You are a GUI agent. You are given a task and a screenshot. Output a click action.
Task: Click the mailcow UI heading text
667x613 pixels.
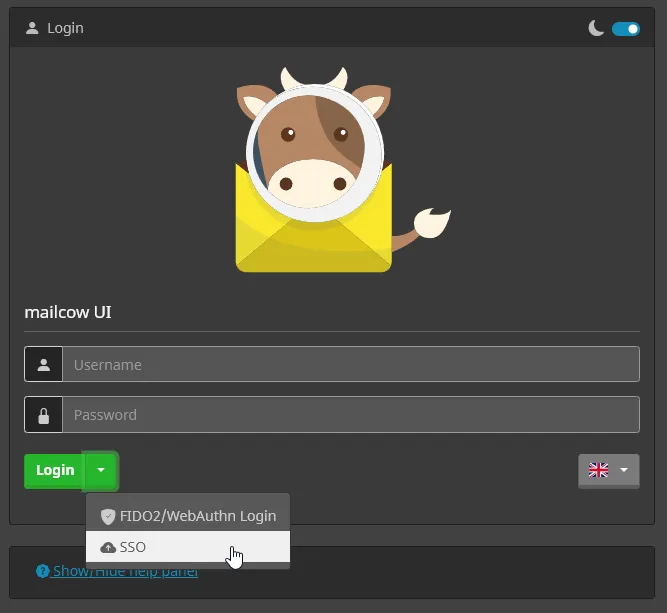[x=68, y=312]
